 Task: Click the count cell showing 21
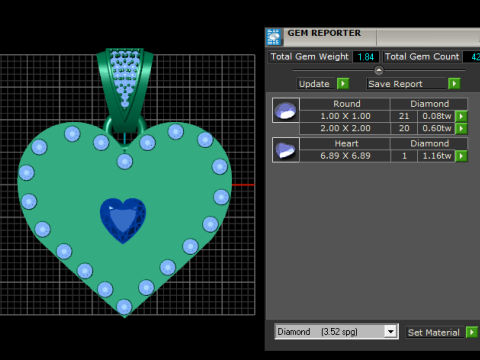click(404, 116)
